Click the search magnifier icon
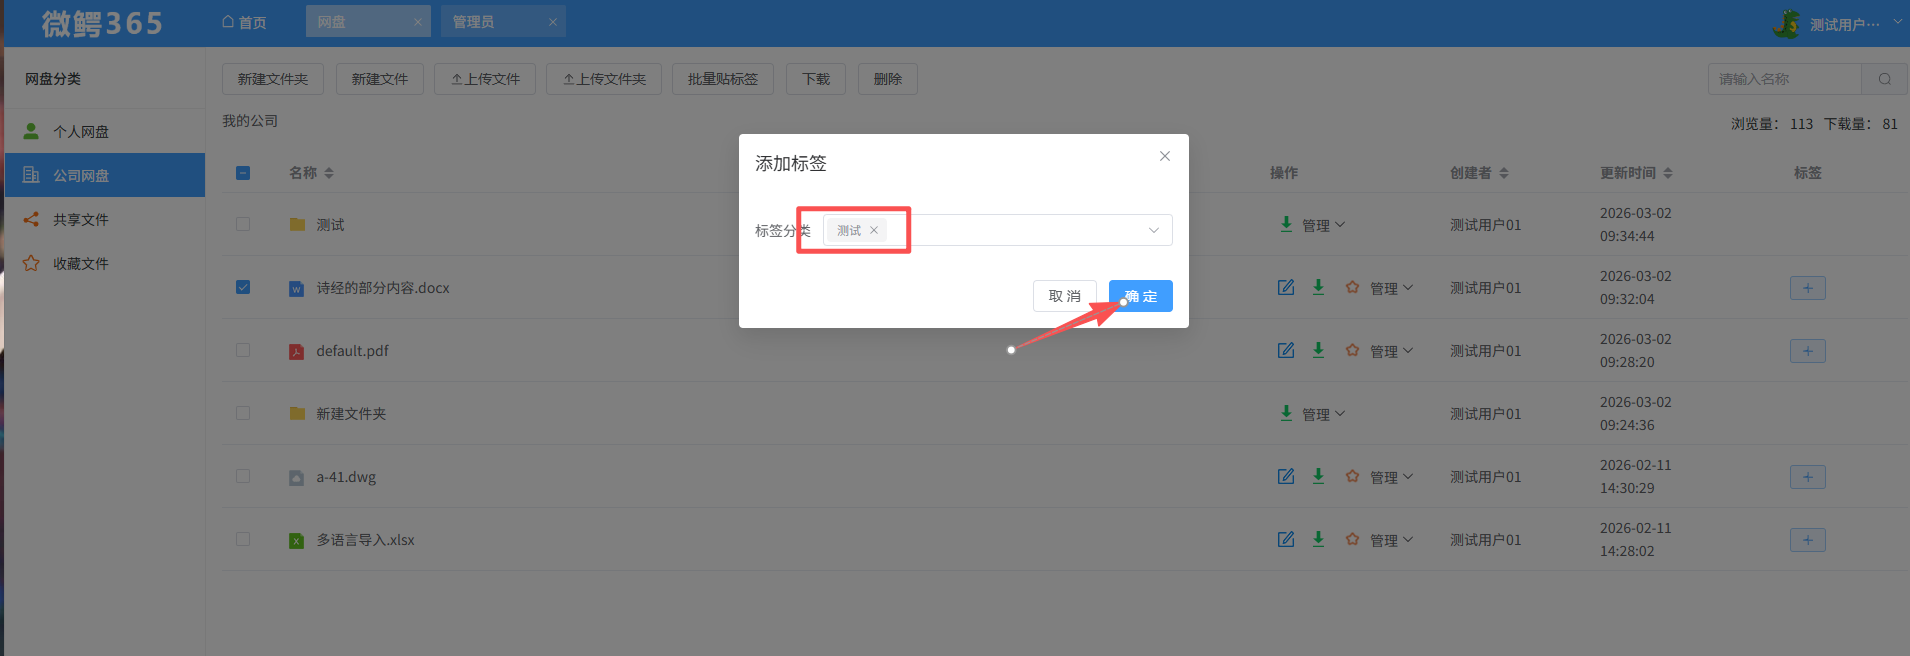 pos(1885,79)
